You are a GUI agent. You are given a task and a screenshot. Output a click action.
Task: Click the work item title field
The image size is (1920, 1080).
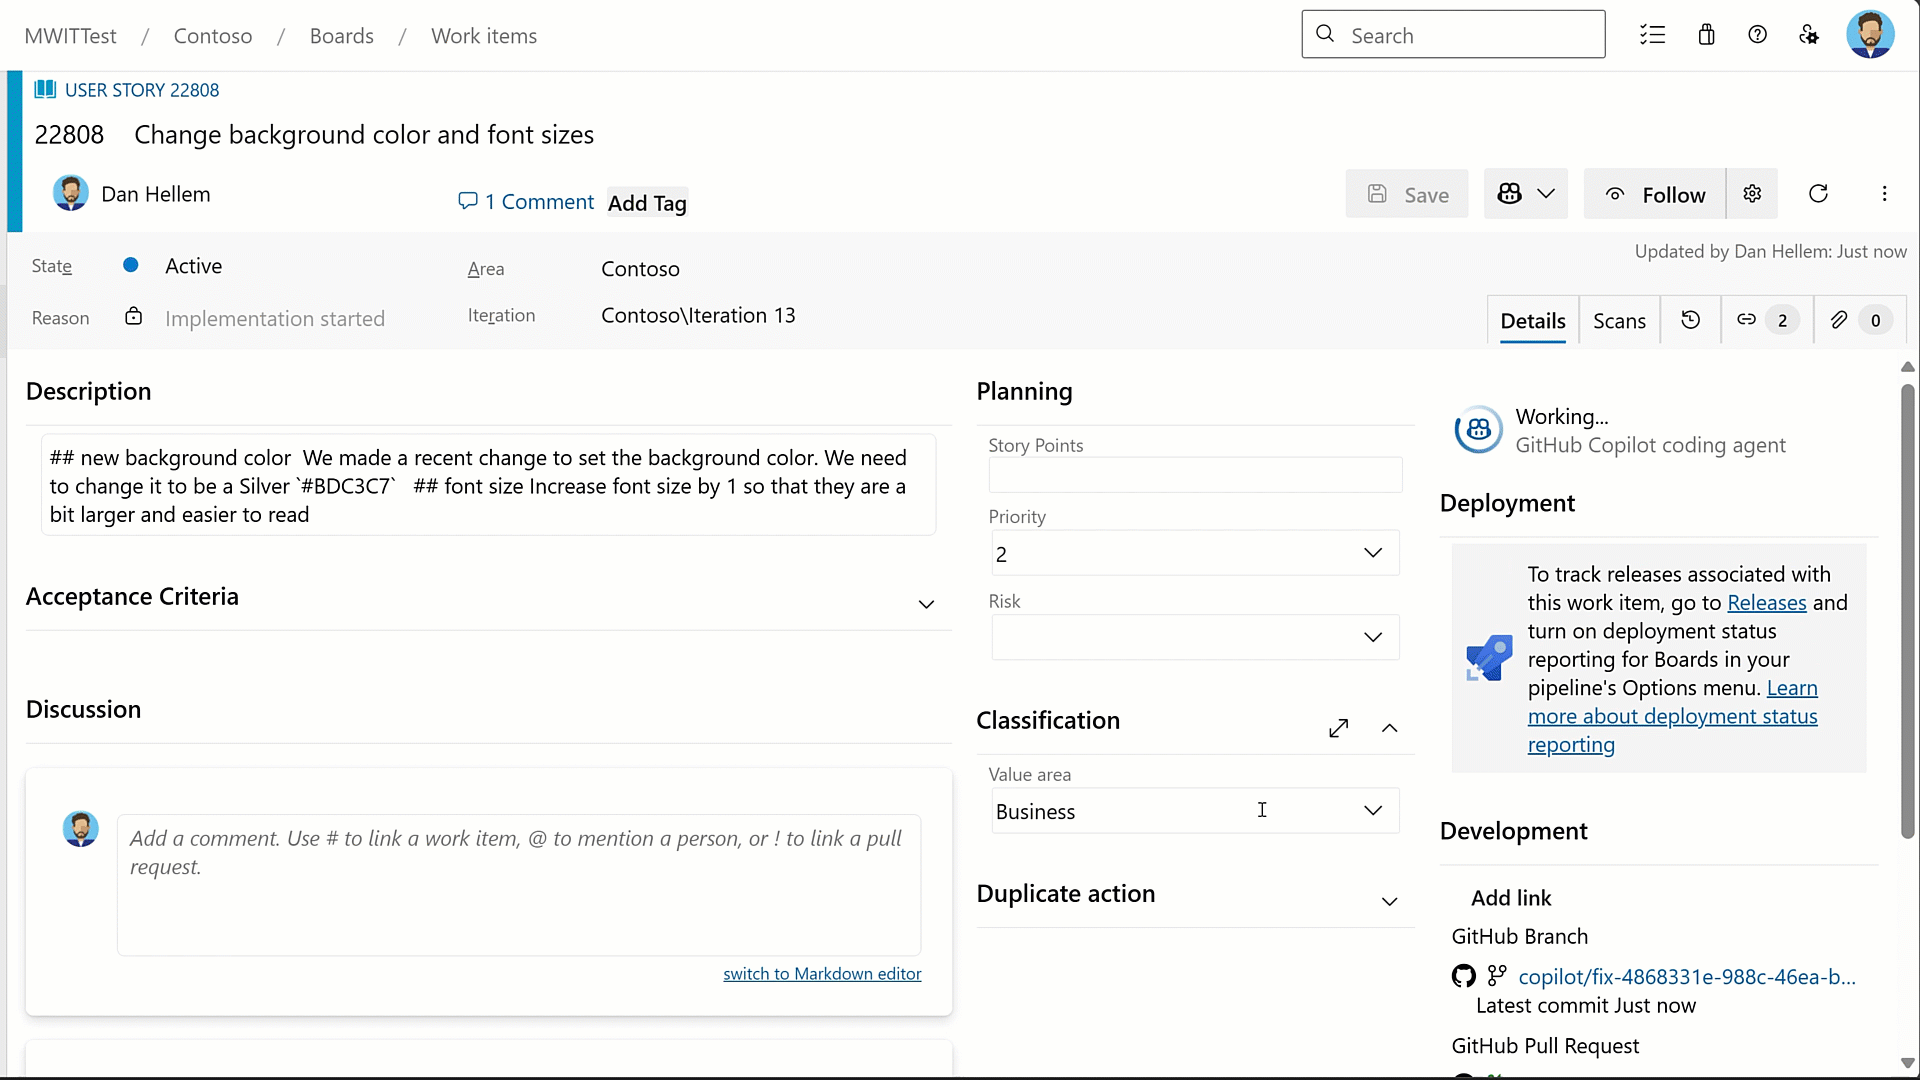(364, 135)
